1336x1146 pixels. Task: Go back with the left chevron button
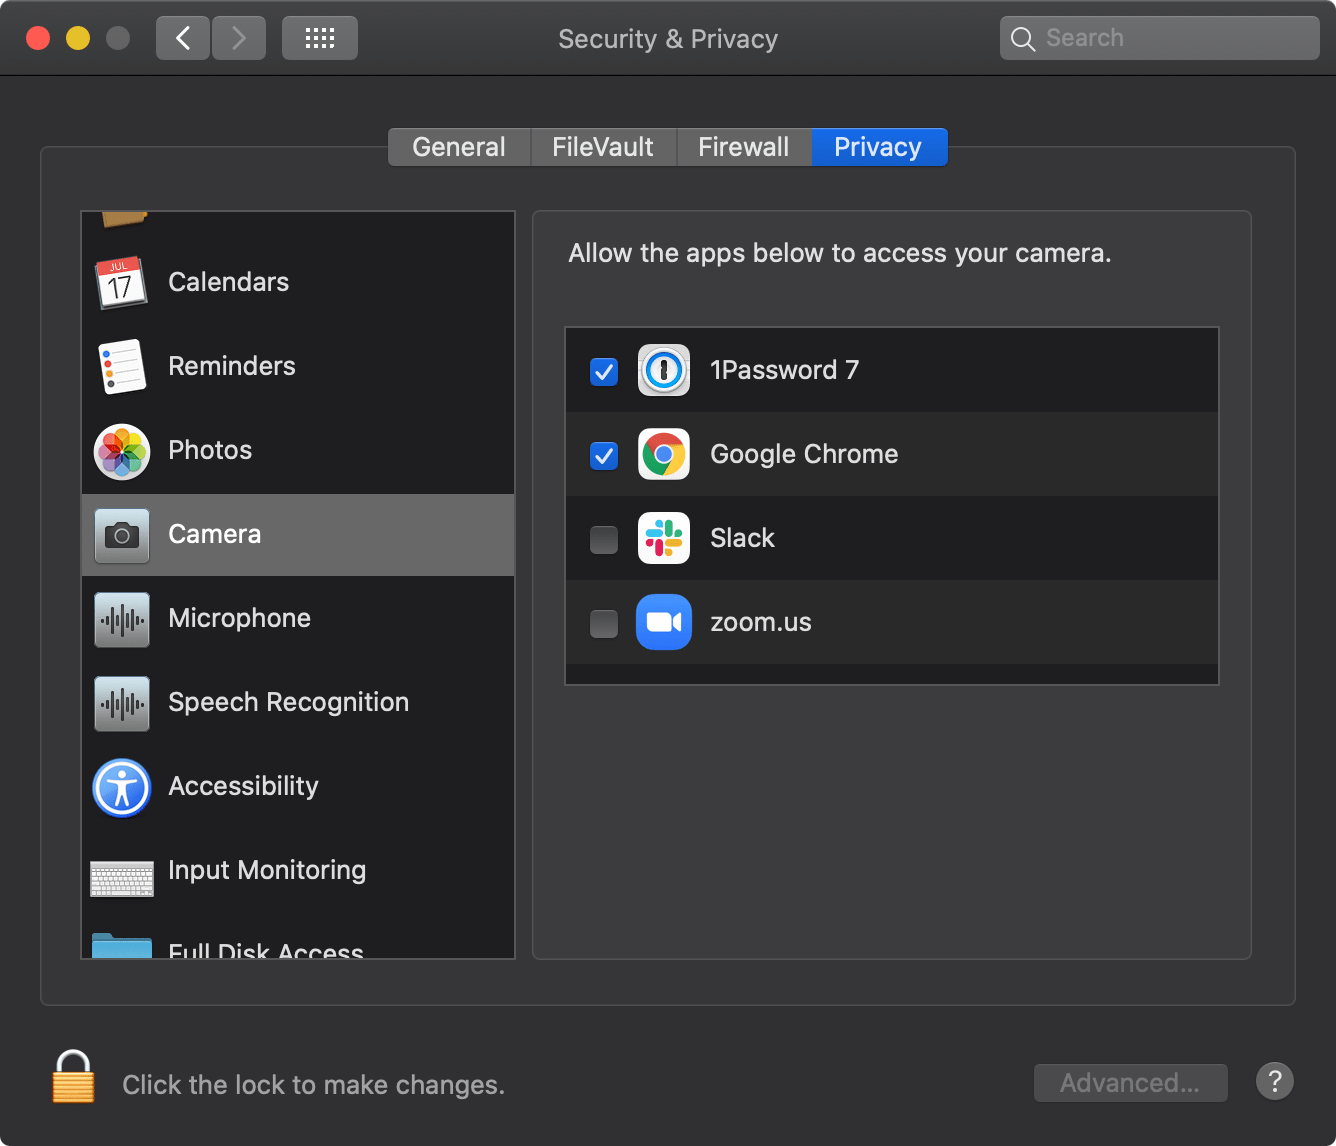[183, 38]
